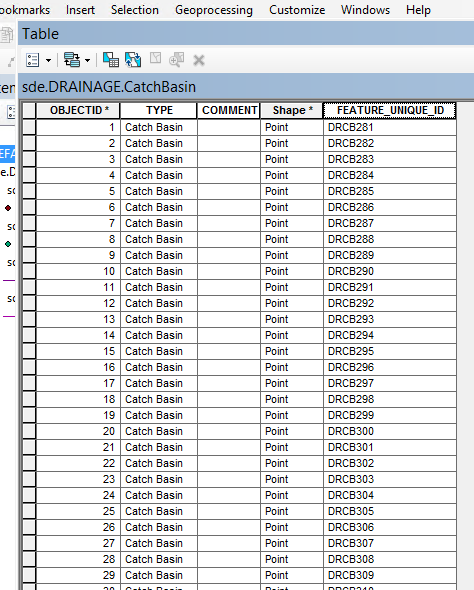
Task: Click the cell DRCB304
Action: [x=390, y=495]
